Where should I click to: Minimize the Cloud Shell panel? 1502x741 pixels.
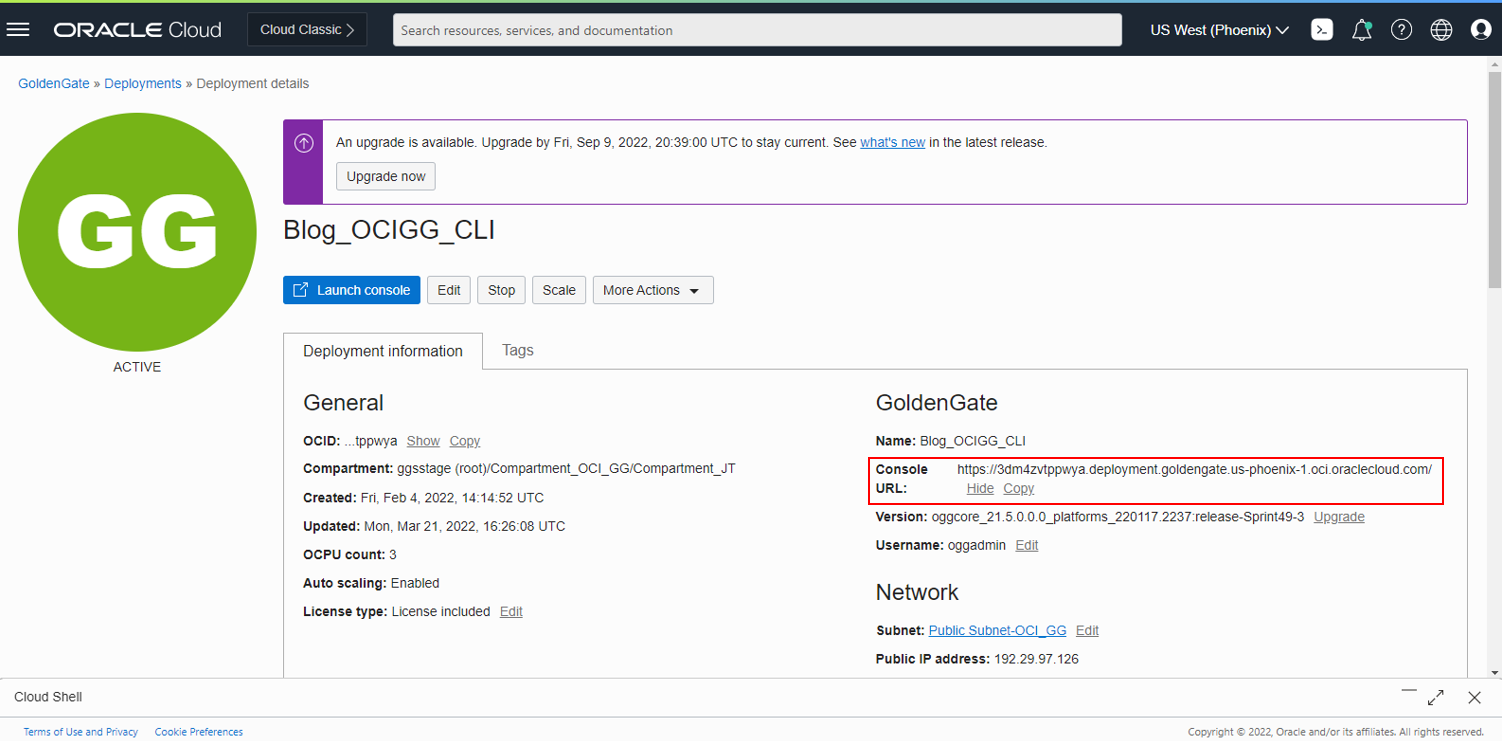(1409, 692)
